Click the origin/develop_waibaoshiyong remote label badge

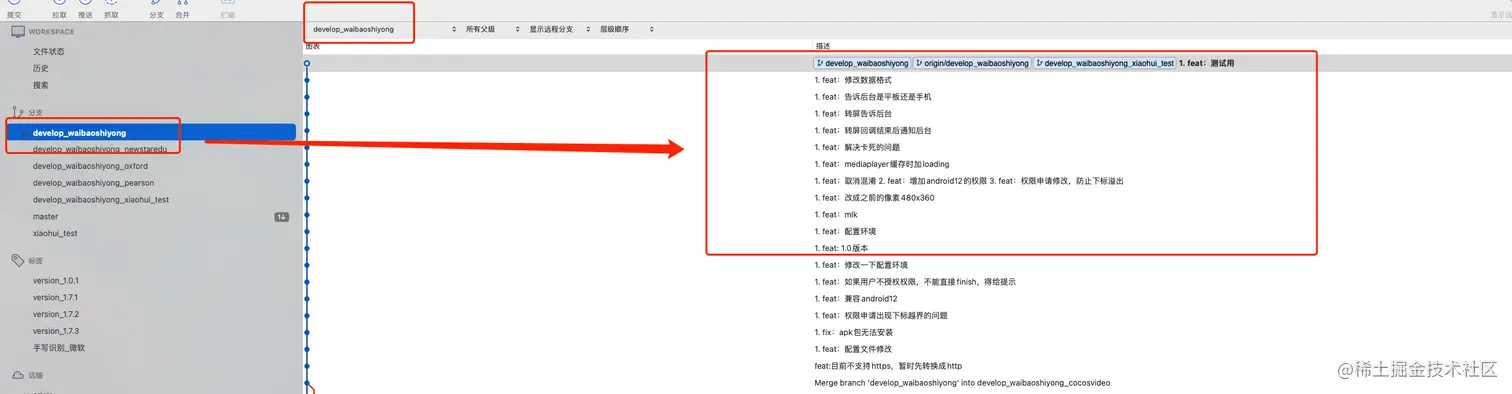click(x=971, y=63)
